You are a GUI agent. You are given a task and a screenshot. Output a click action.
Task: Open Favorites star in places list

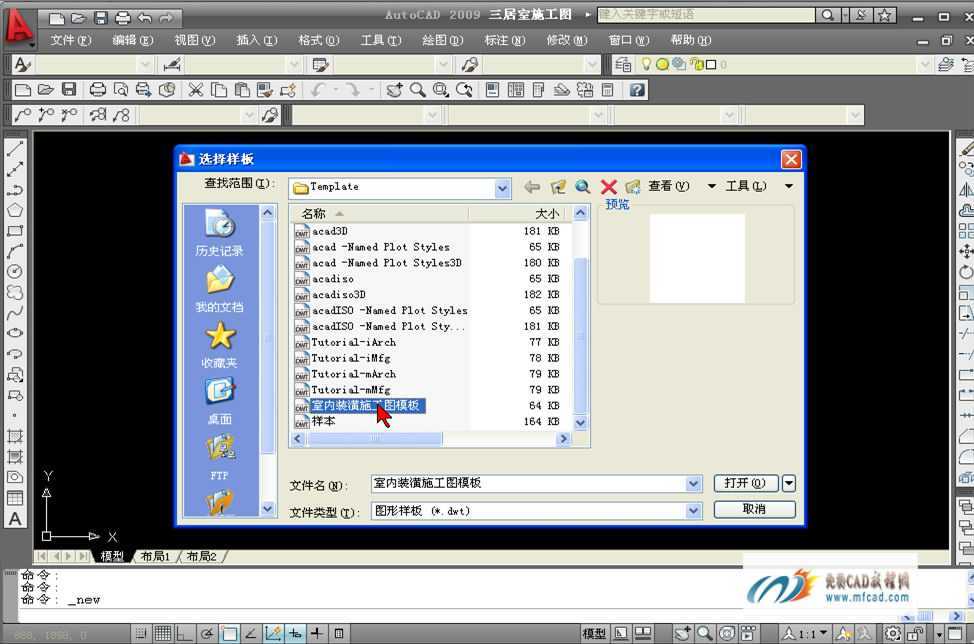219,345
